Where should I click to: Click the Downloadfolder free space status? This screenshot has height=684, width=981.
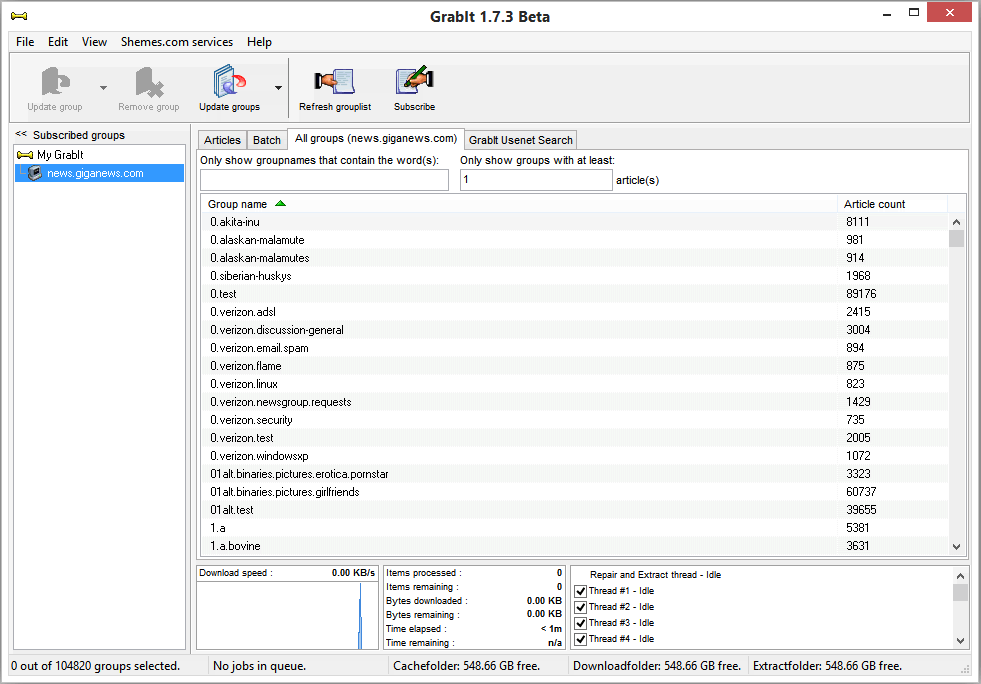click(x=657, y=666)
